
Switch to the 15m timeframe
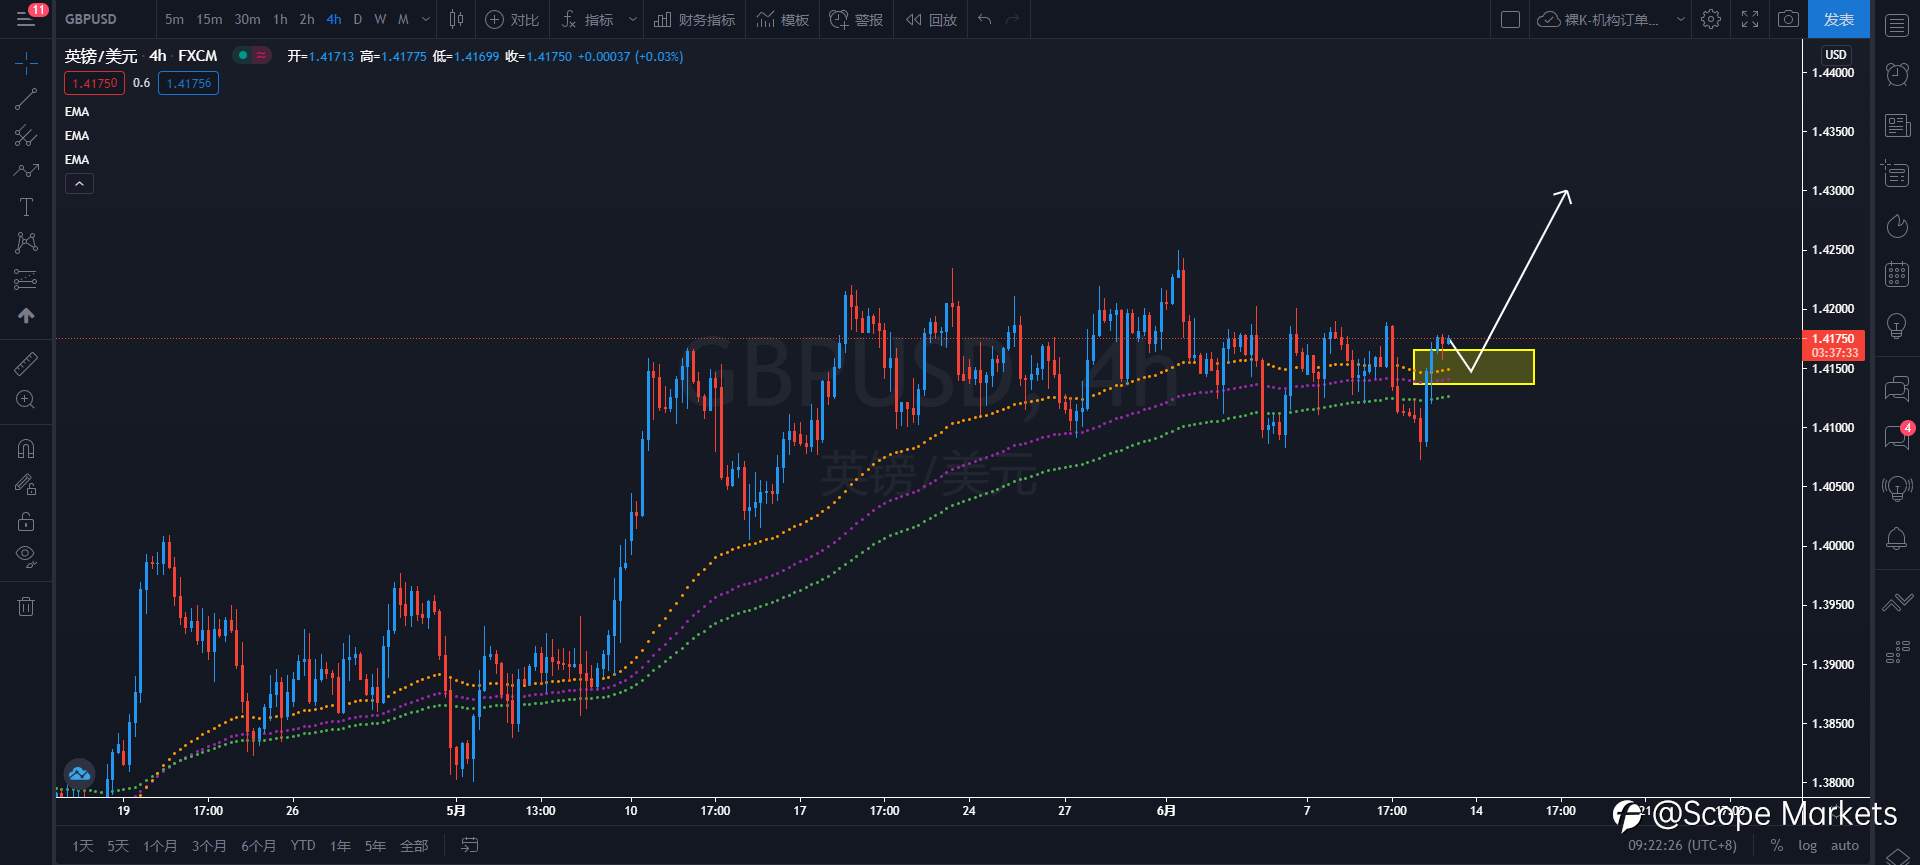tap(209, 19)
